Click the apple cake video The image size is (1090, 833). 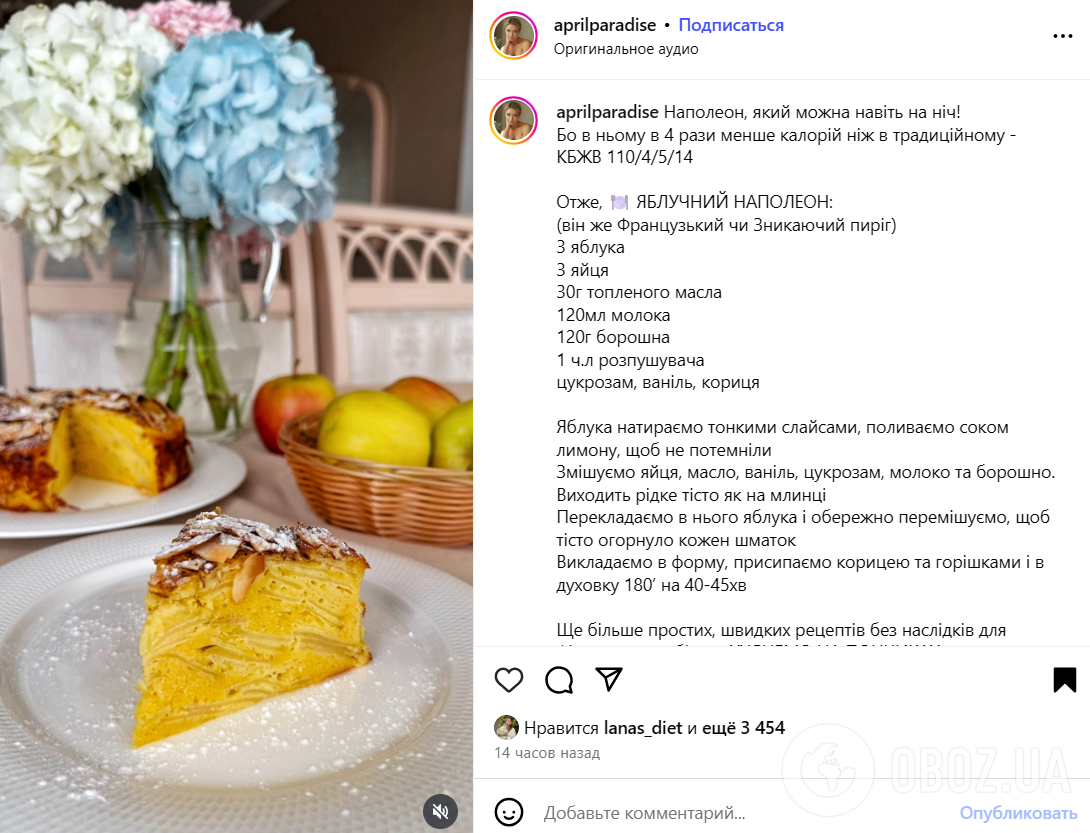coord(236,416)
